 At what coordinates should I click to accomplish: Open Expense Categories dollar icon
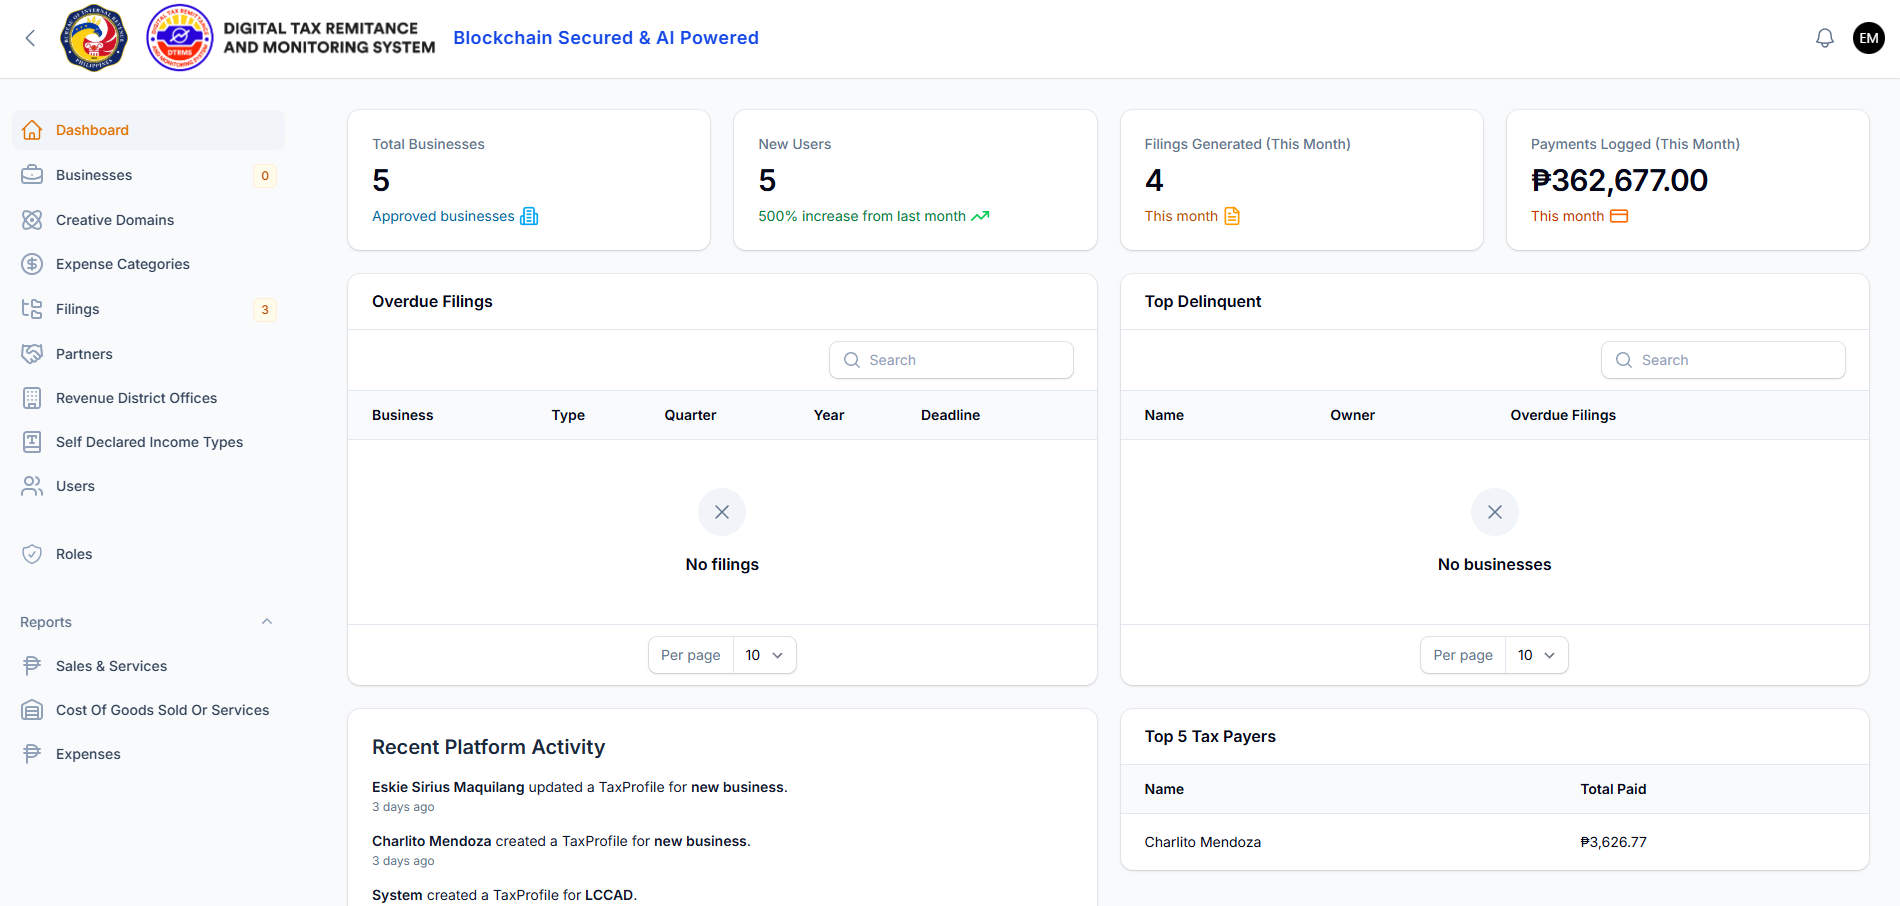coord(33,263)
